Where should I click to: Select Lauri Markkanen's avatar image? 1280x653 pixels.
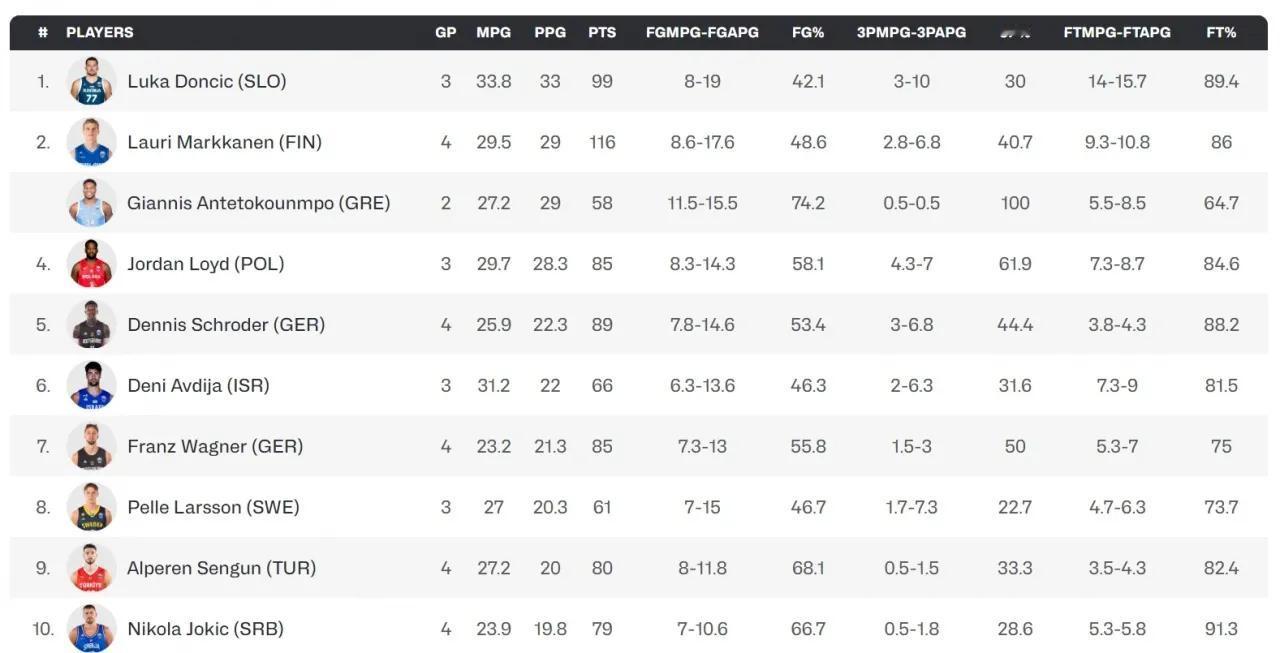click(x=91, y=142)
